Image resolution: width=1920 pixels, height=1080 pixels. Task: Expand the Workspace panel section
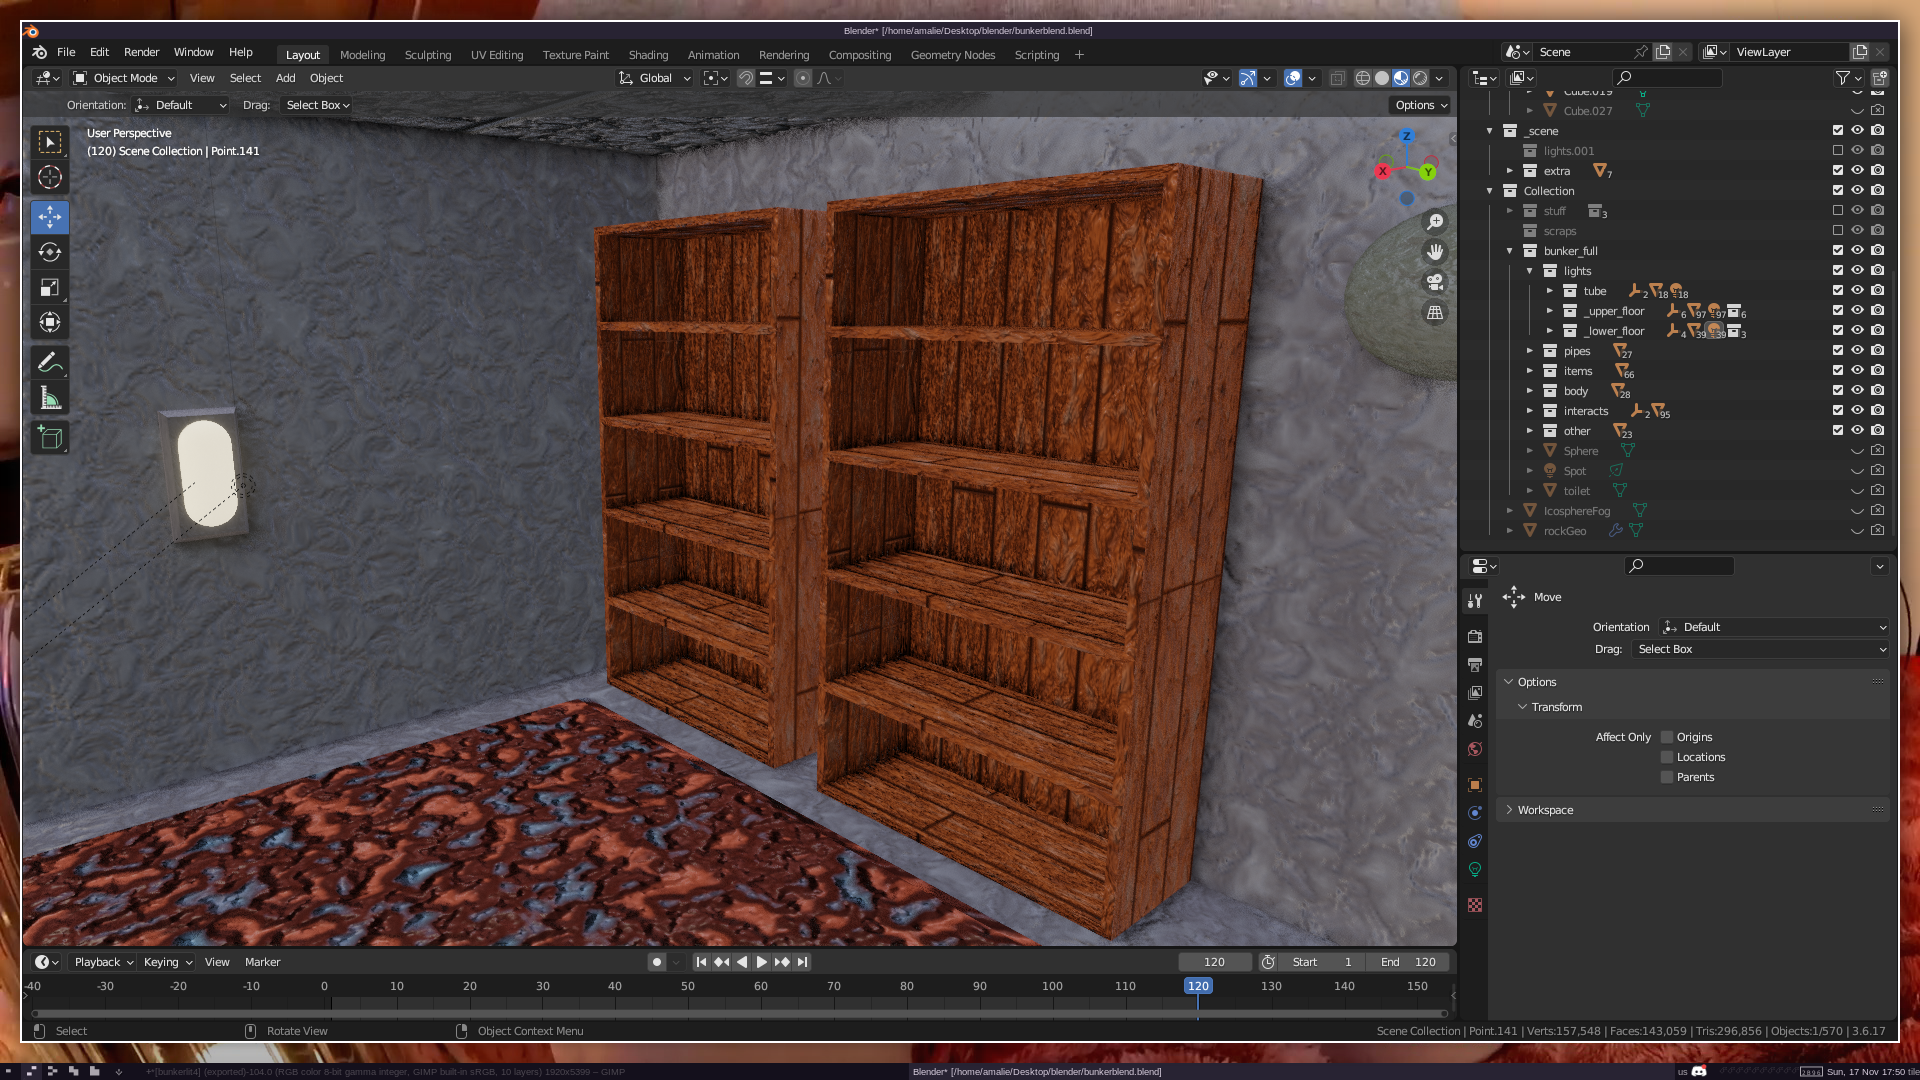pos(1545,810)
